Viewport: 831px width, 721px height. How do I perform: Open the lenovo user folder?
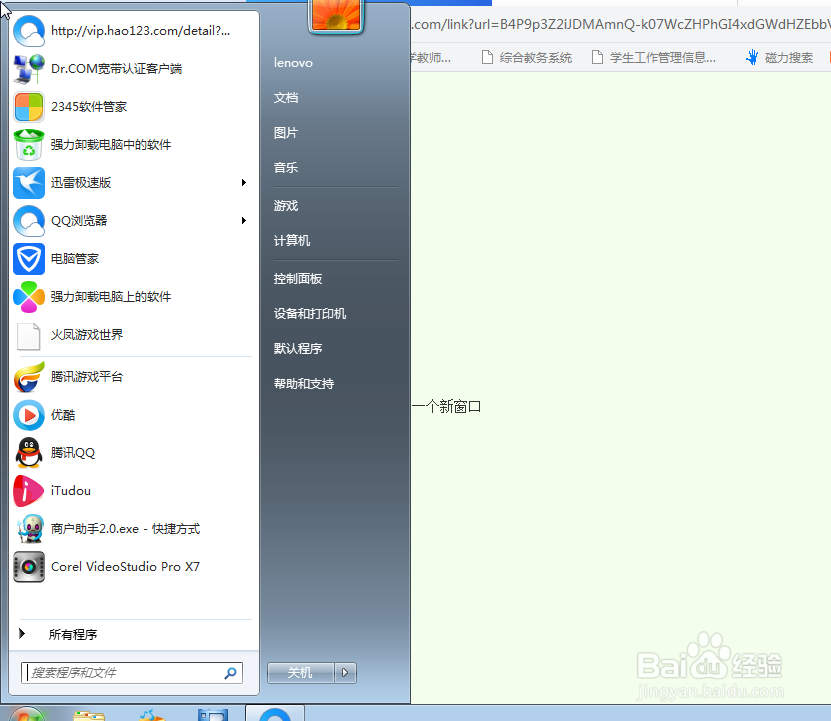pyautogui.click(x=293, y=63)
